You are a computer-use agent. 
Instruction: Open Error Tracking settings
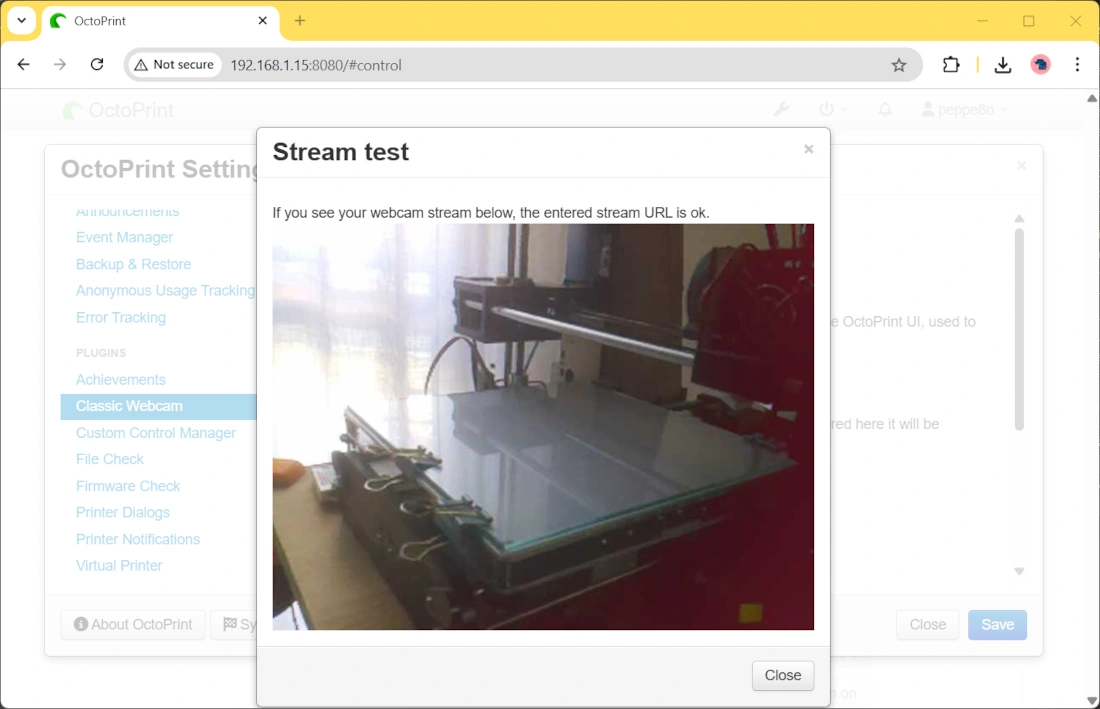pyautogui.click(x=121, y=317)
